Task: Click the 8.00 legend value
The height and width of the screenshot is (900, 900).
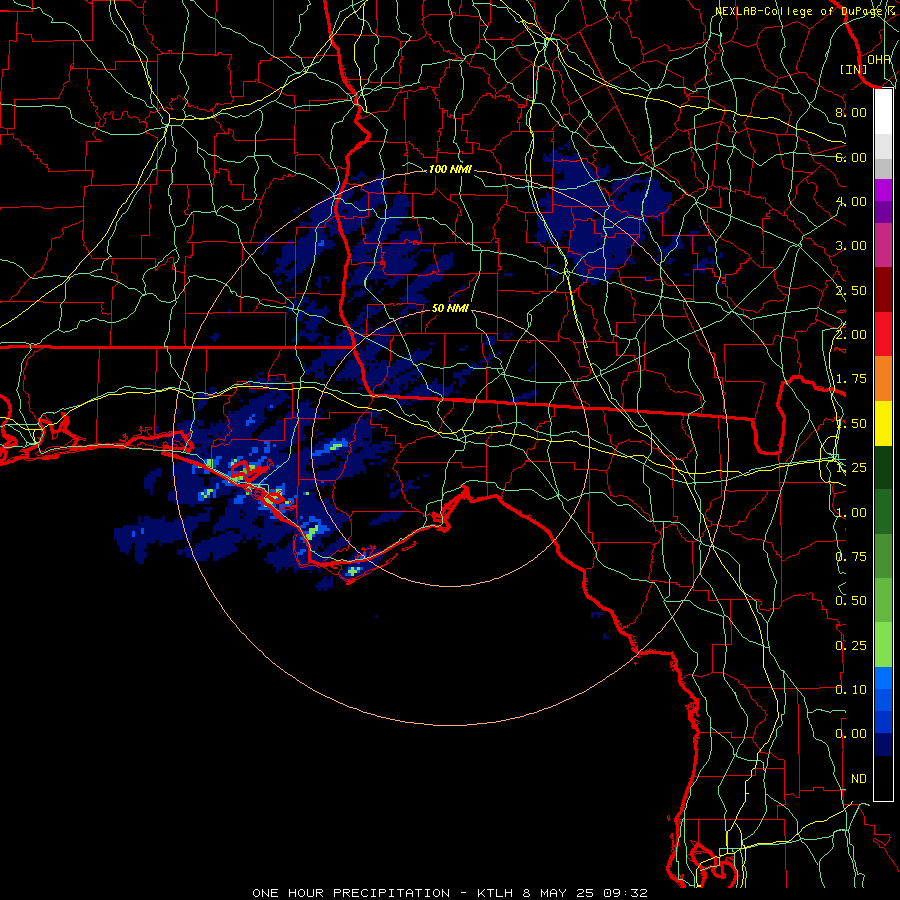Action: click(851, 112)
